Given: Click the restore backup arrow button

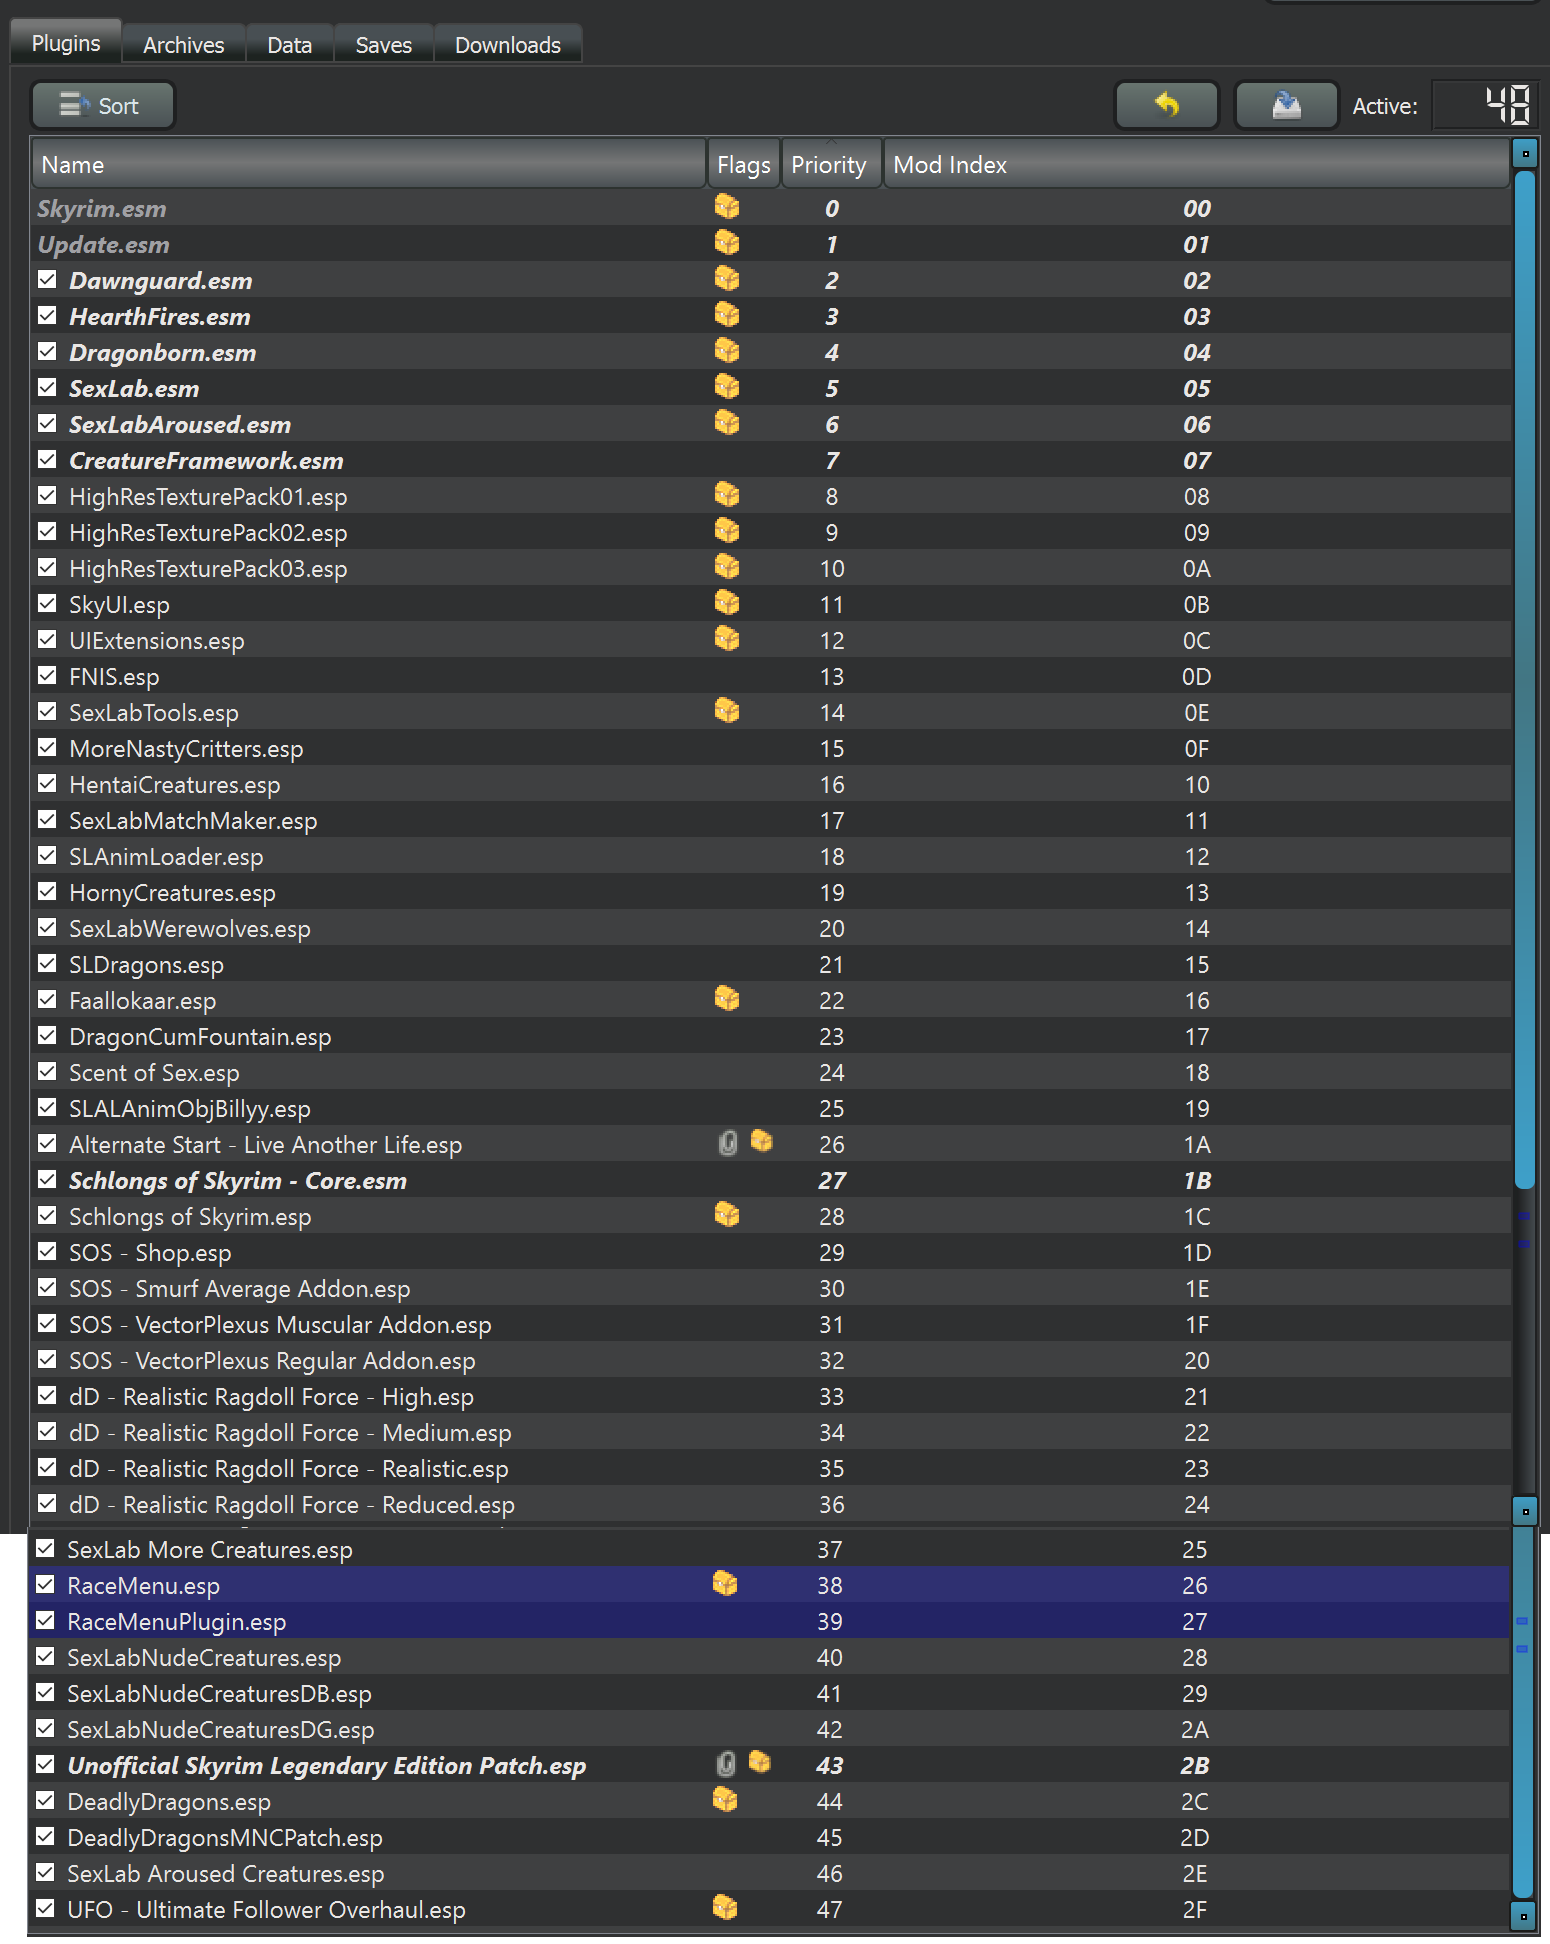Looking at the screenshot, I should [1166, 105].
